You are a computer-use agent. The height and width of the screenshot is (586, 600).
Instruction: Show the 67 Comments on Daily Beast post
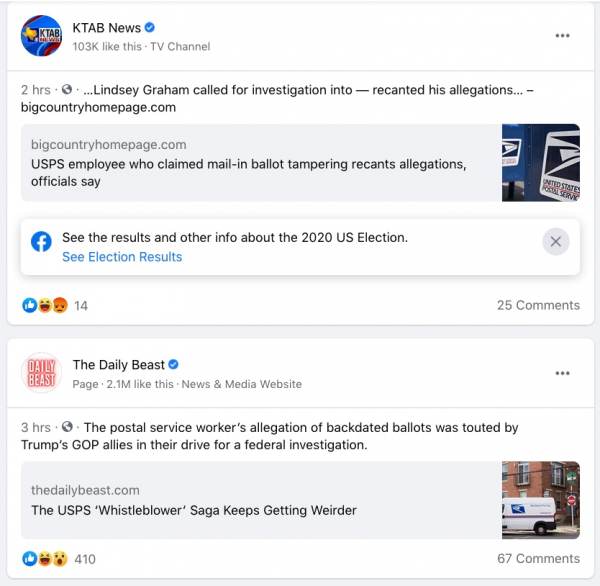tap(538, 558)
